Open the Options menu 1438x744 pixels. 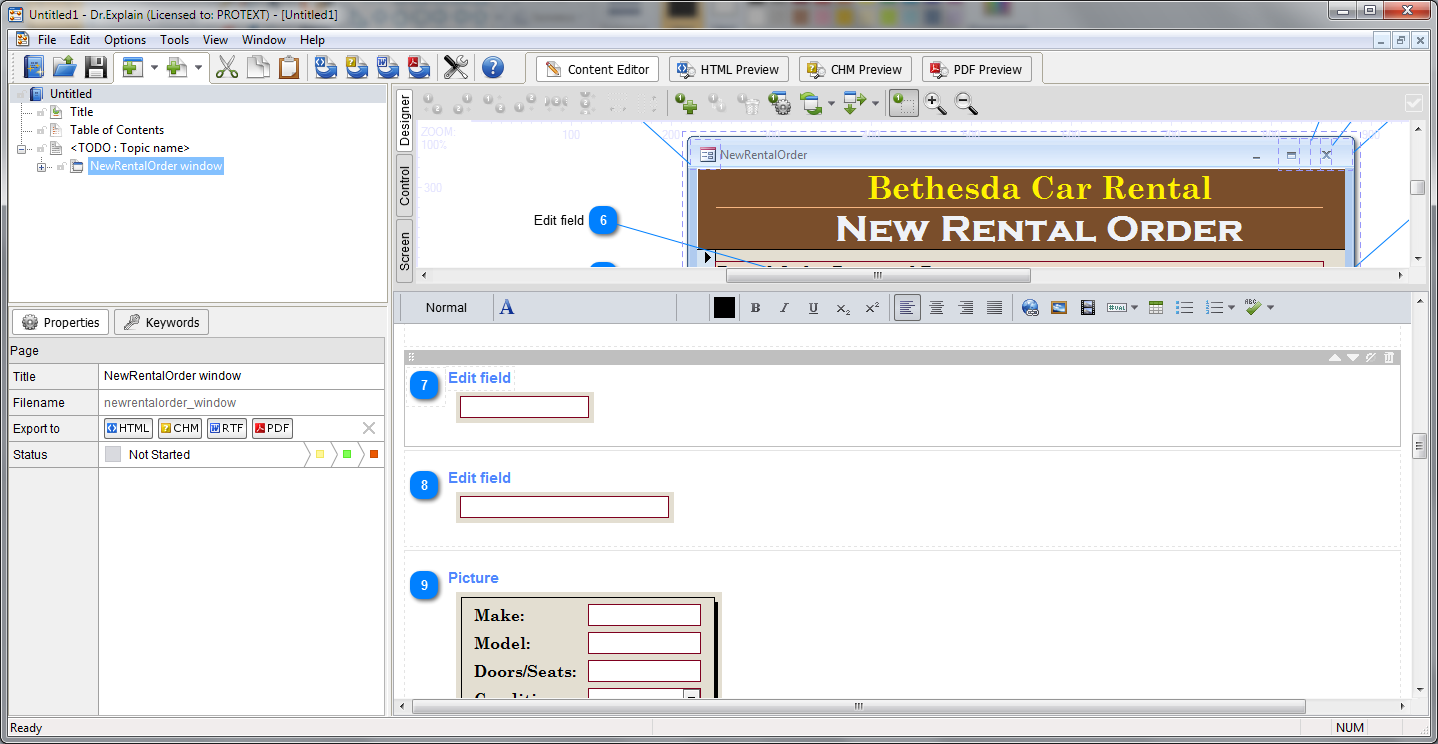tap(125, 40)
